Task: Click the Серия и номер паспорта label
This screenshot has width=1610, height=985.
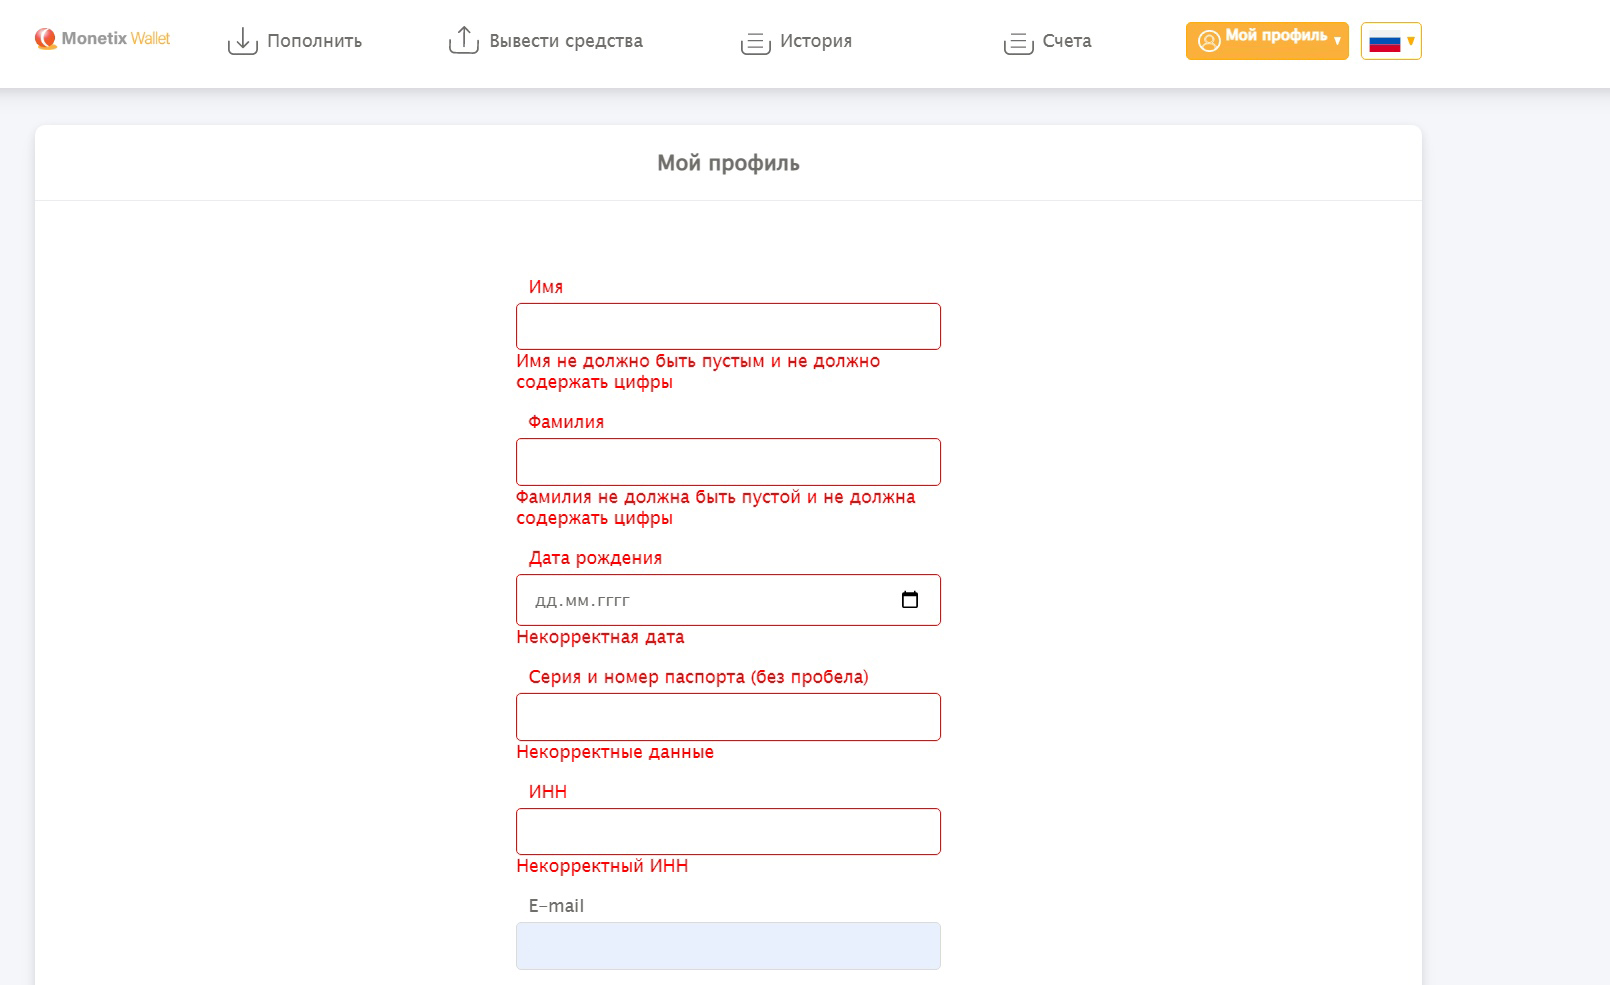Action: click(698, 677)
